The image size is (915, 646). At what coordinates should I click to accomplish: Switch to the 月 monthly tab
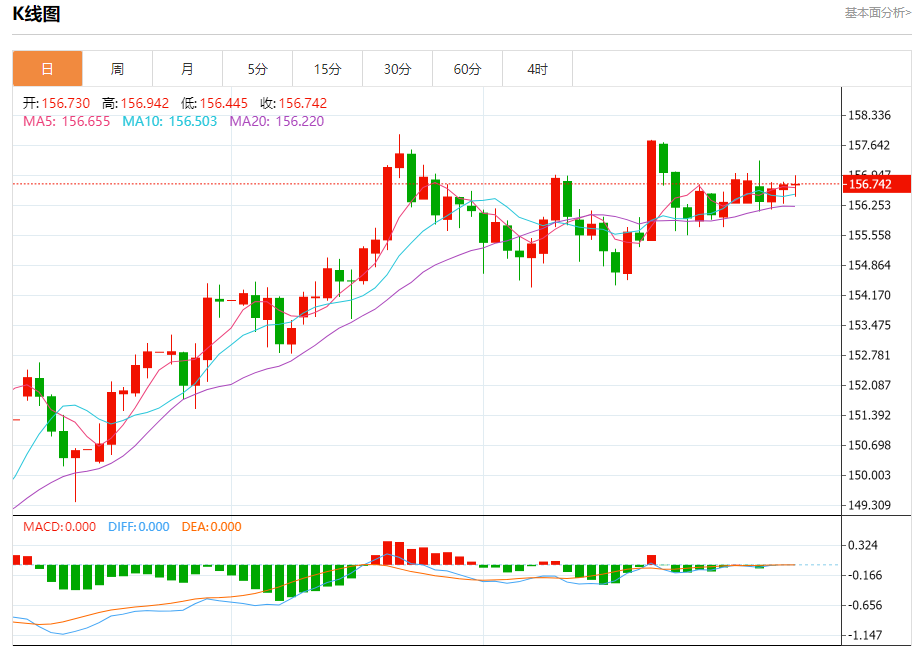[187, 69]
